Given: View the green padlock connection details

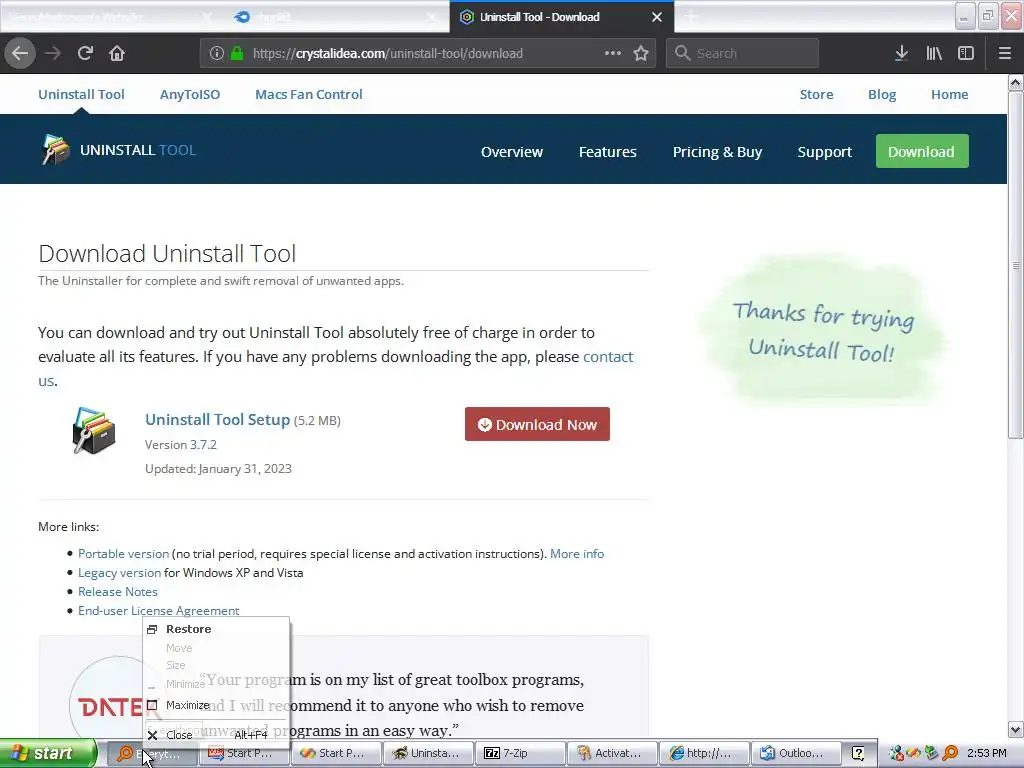Looking at the screenshot, I should [237, 53].
